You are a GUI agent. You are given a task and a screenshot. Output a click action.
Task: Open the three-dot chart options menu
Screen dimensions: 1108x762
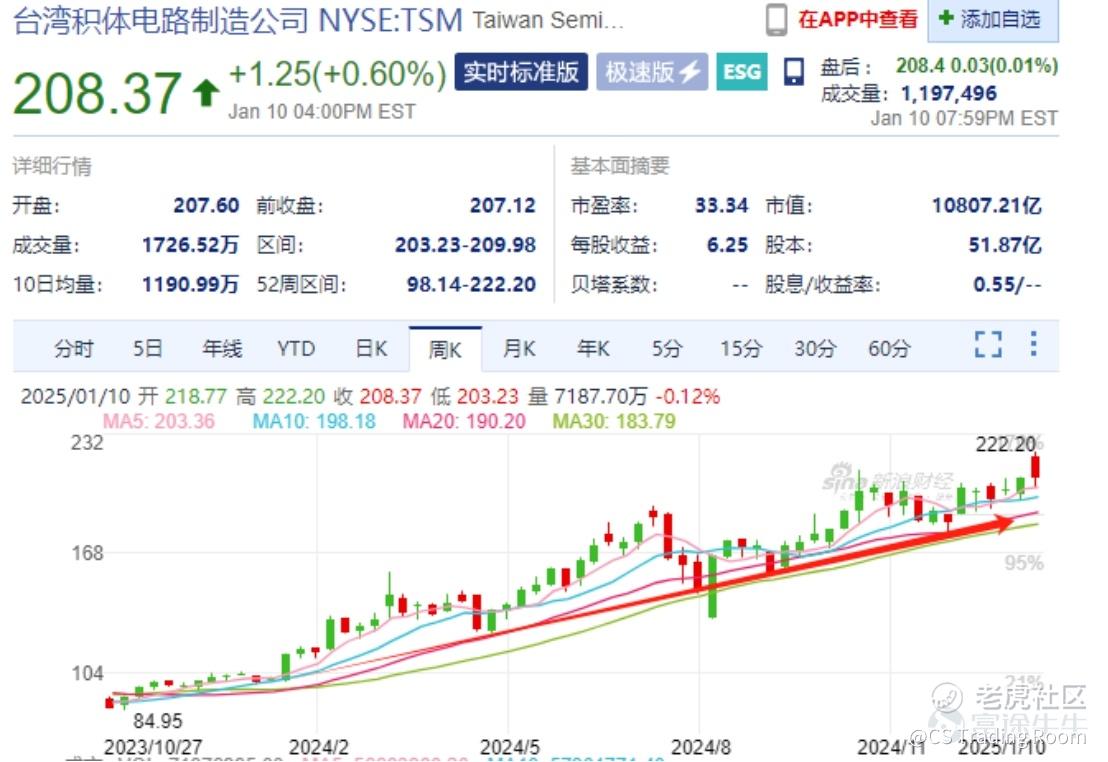tap(1033, 344)
